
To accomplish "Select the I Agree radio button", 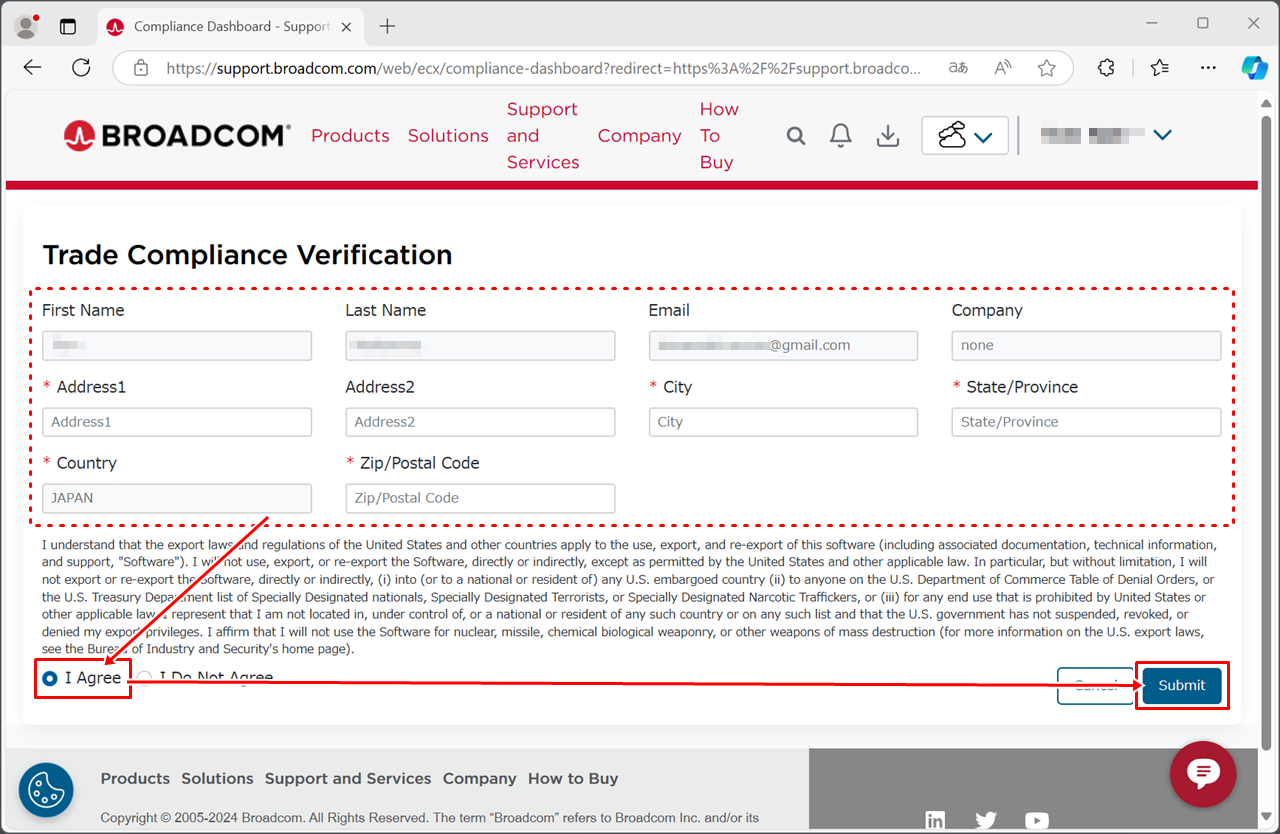I will [x=50, y=678].
